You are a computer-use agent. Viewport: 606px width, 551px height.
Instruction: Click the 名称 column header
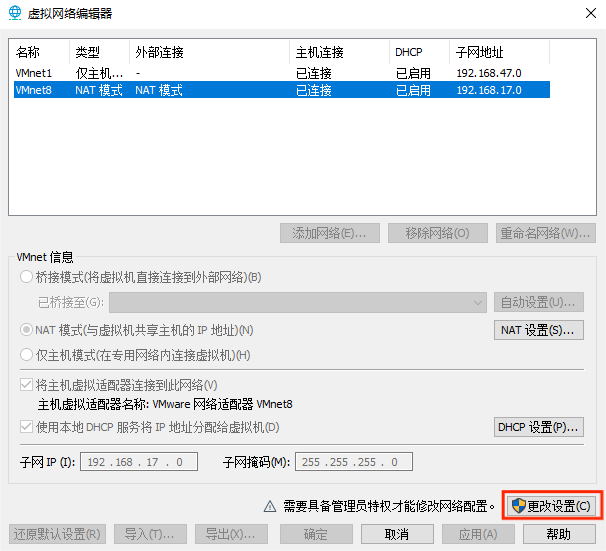tap(38, 52)
